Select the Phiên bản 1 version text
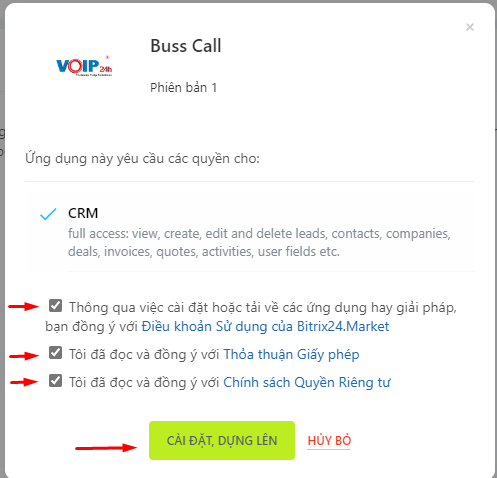497x478 pixels. (184, 88)
